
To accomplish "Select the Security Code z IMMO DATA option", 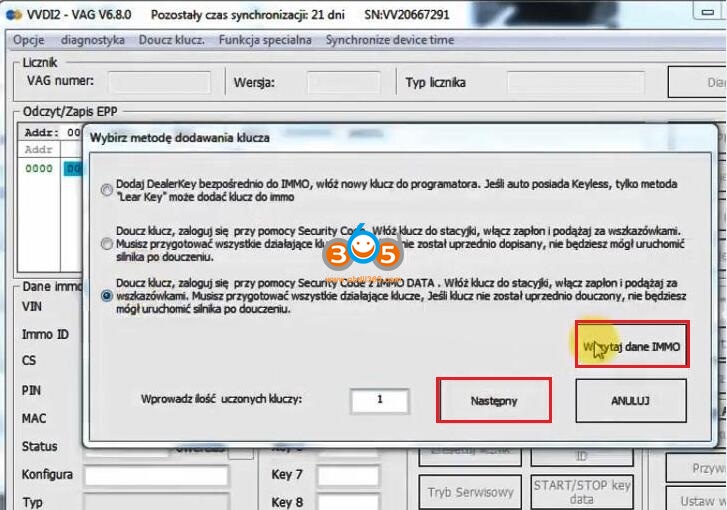I will pos(107,295).
